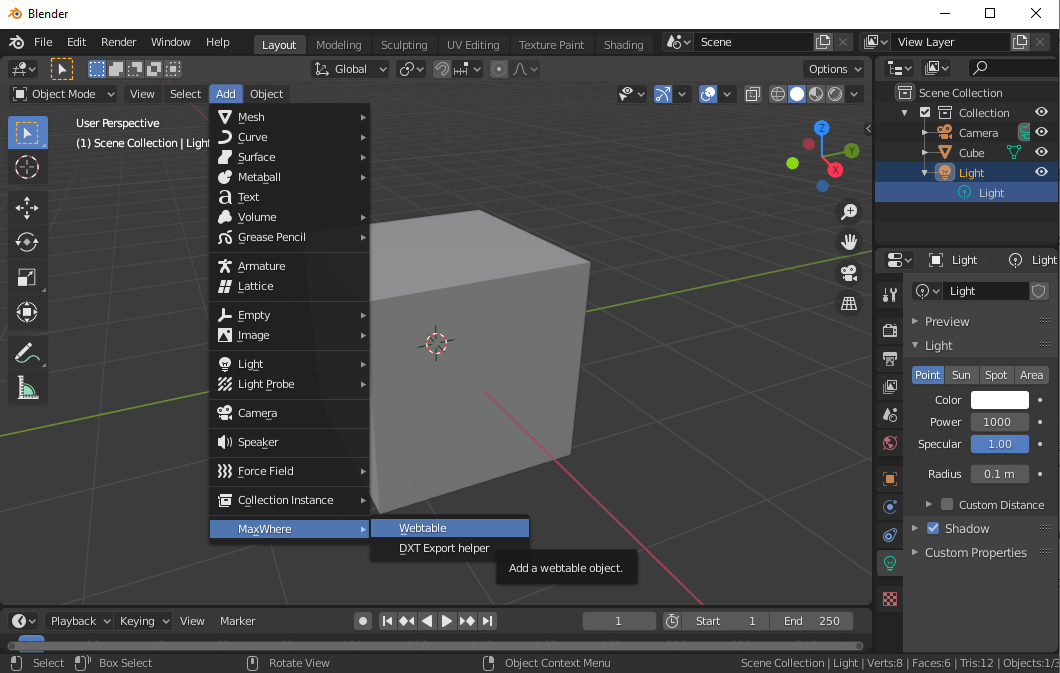
Task: Collapse the Light object in outliner
Action: [x=924, y=173]
